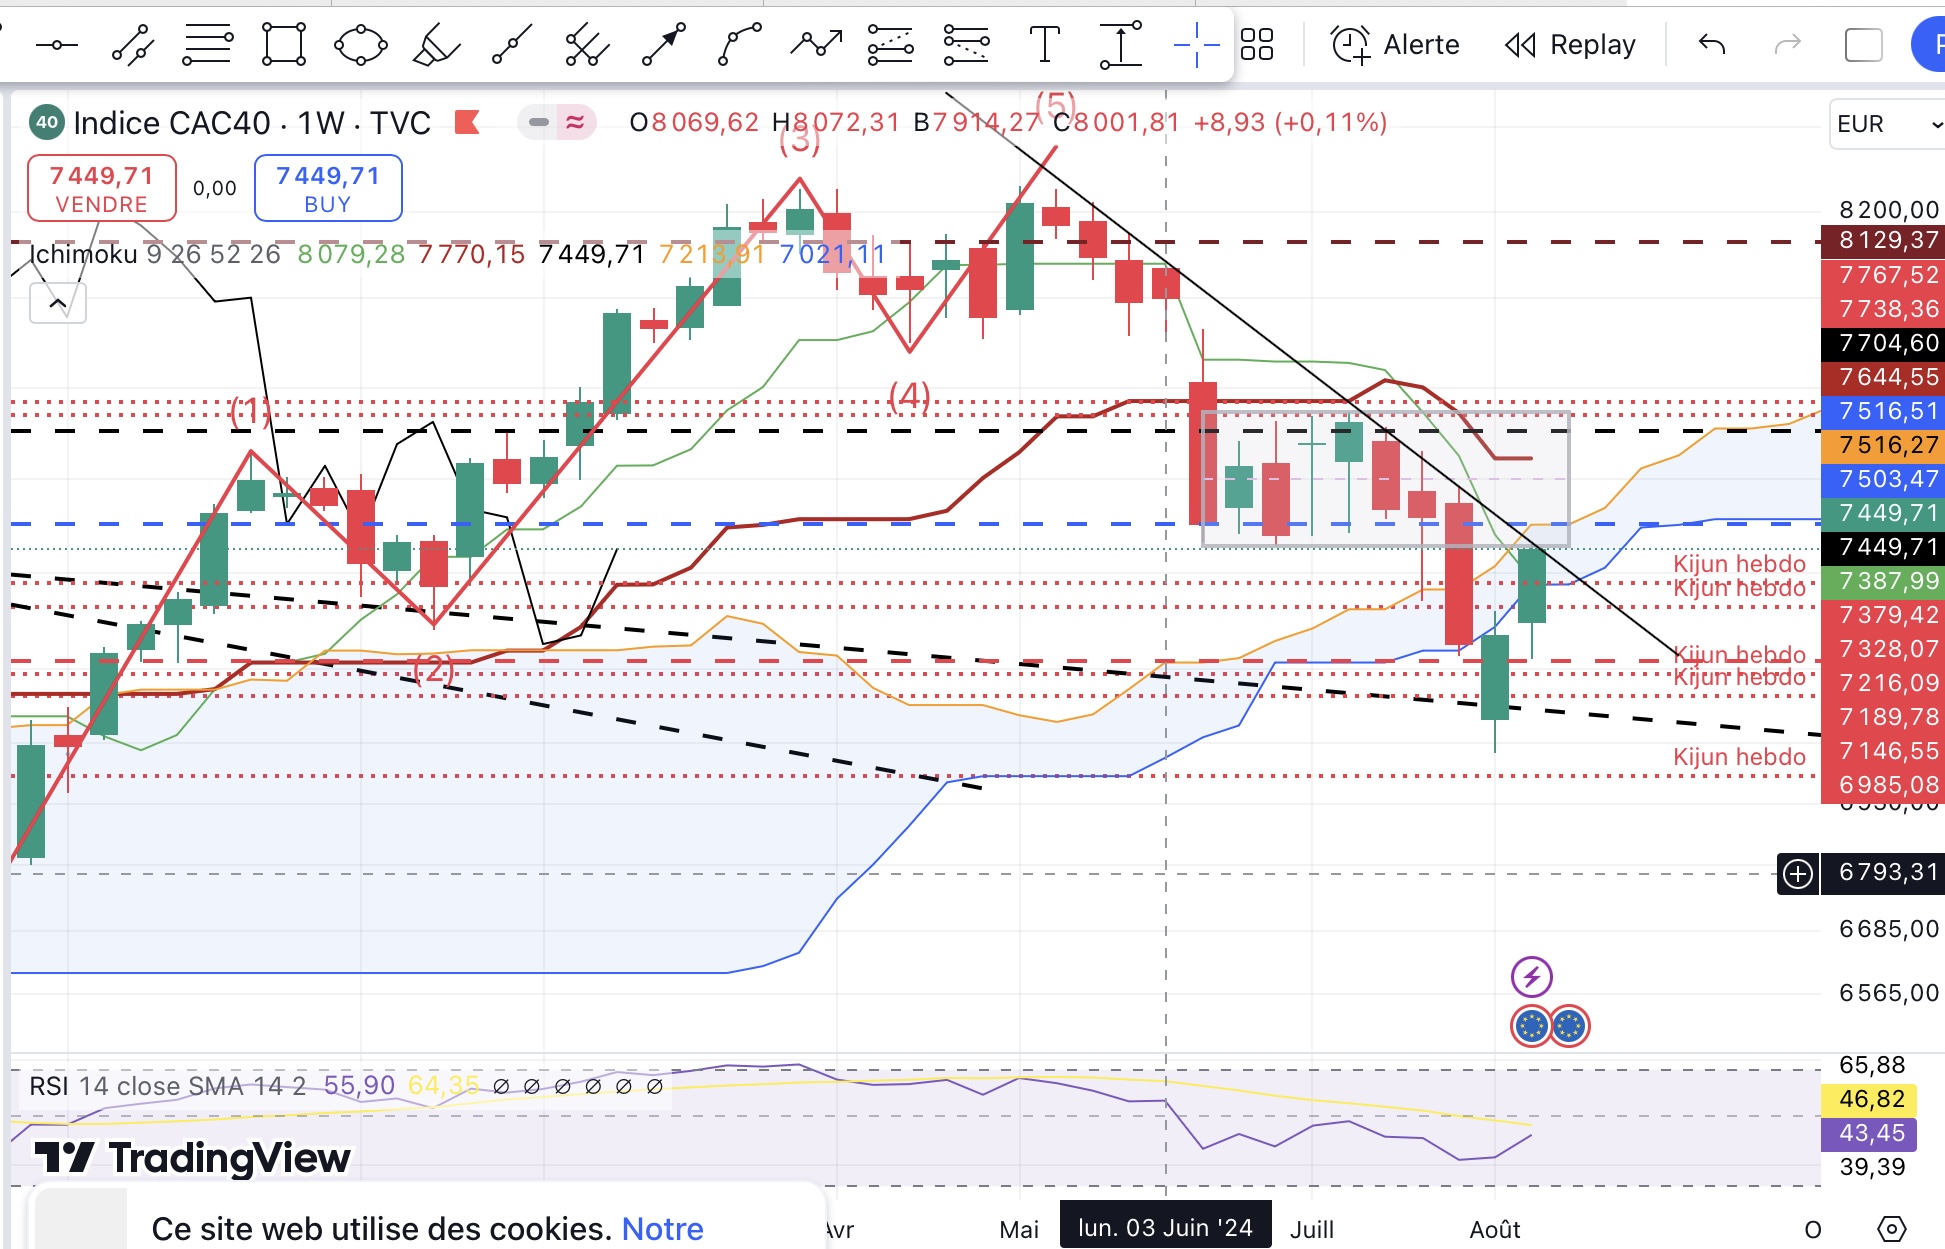Collapse the indicator legend chevron
1945x1249 pixels.
pyautogui.click(x=58, y=303)
